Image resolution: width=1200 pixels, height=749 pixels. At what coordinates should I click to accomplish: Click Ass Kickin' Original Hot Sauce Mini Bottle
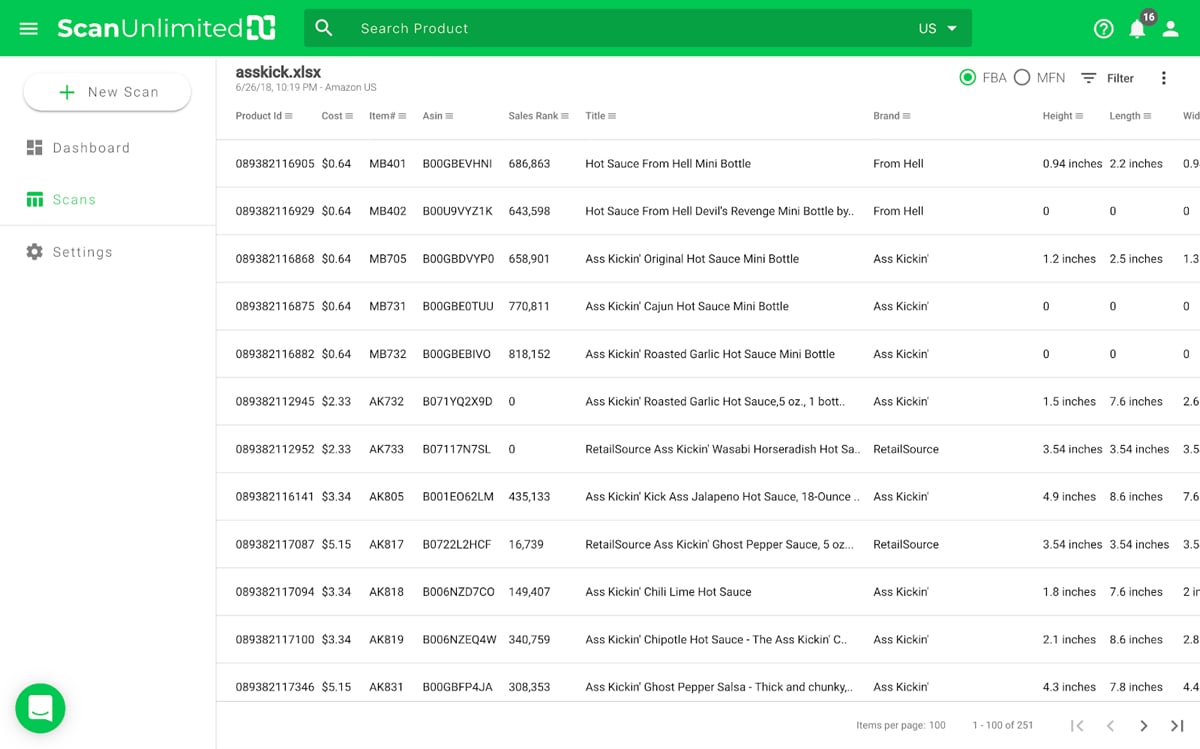click(692, 259)
